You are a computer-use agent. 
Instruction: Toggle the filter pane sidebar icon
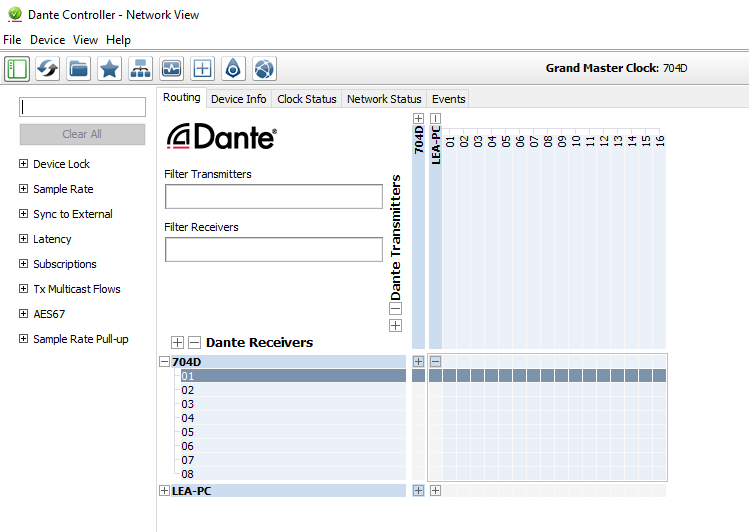[17, 69]
